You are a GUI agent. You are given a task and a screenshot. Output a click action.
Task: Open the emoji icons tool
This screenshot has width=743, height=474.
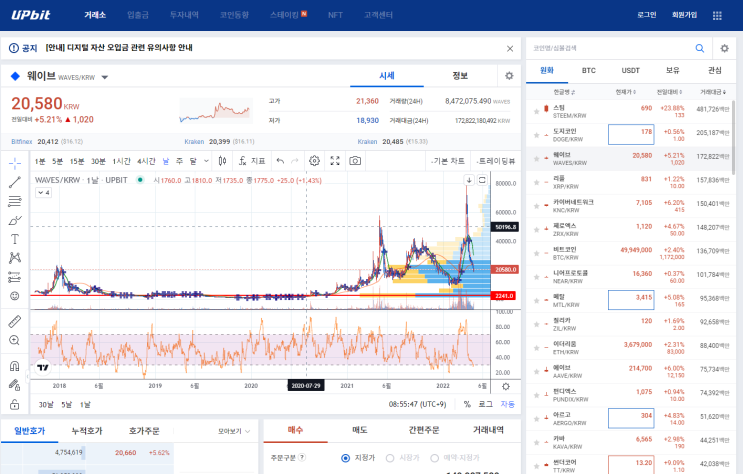pos(15,296)
